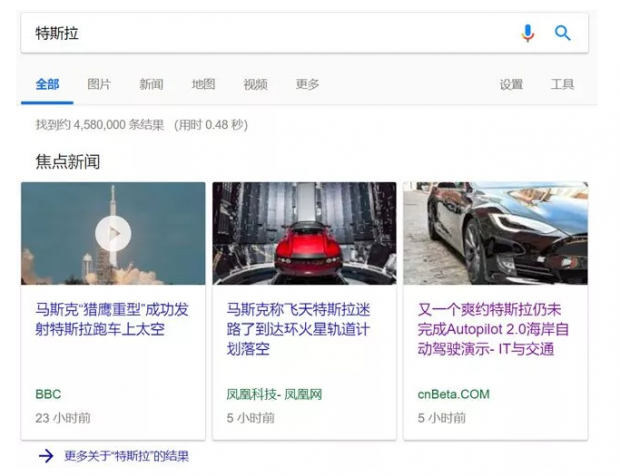Open the 工具 options
The height and width of the screenshot is (476, 620).
[562, 84]
